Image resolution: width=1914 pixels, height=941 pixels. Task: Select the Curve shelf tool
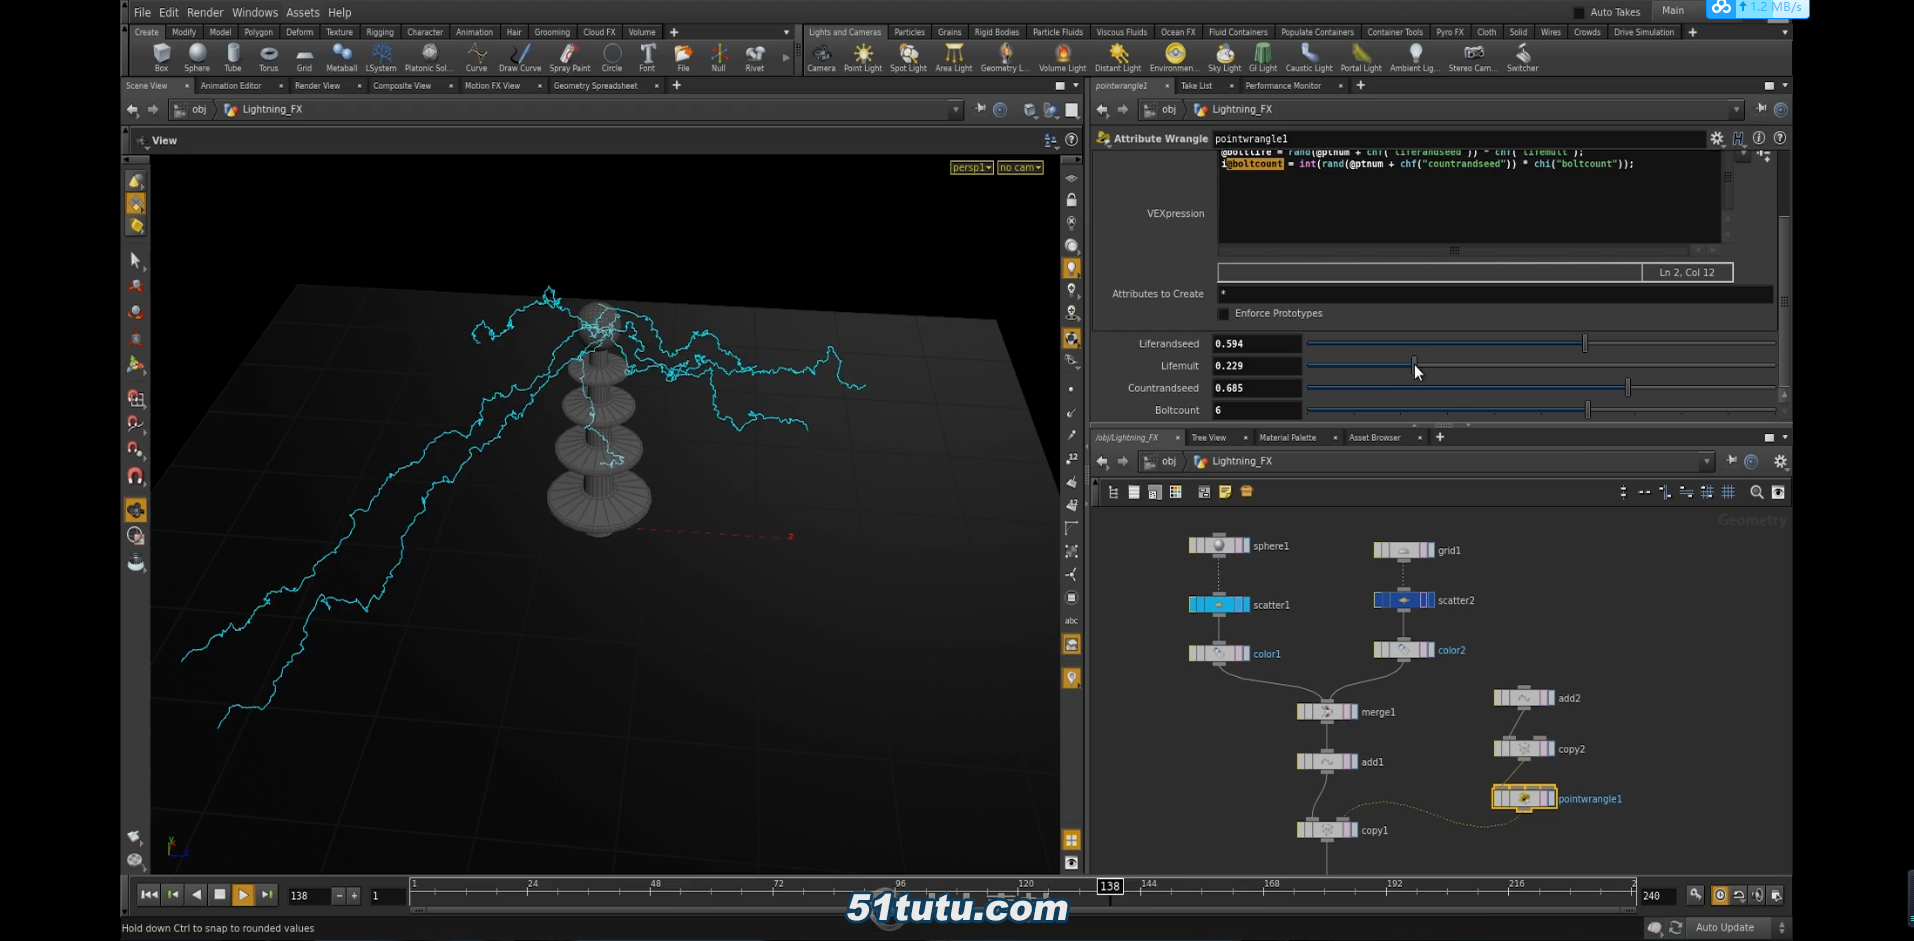[476, 57]
